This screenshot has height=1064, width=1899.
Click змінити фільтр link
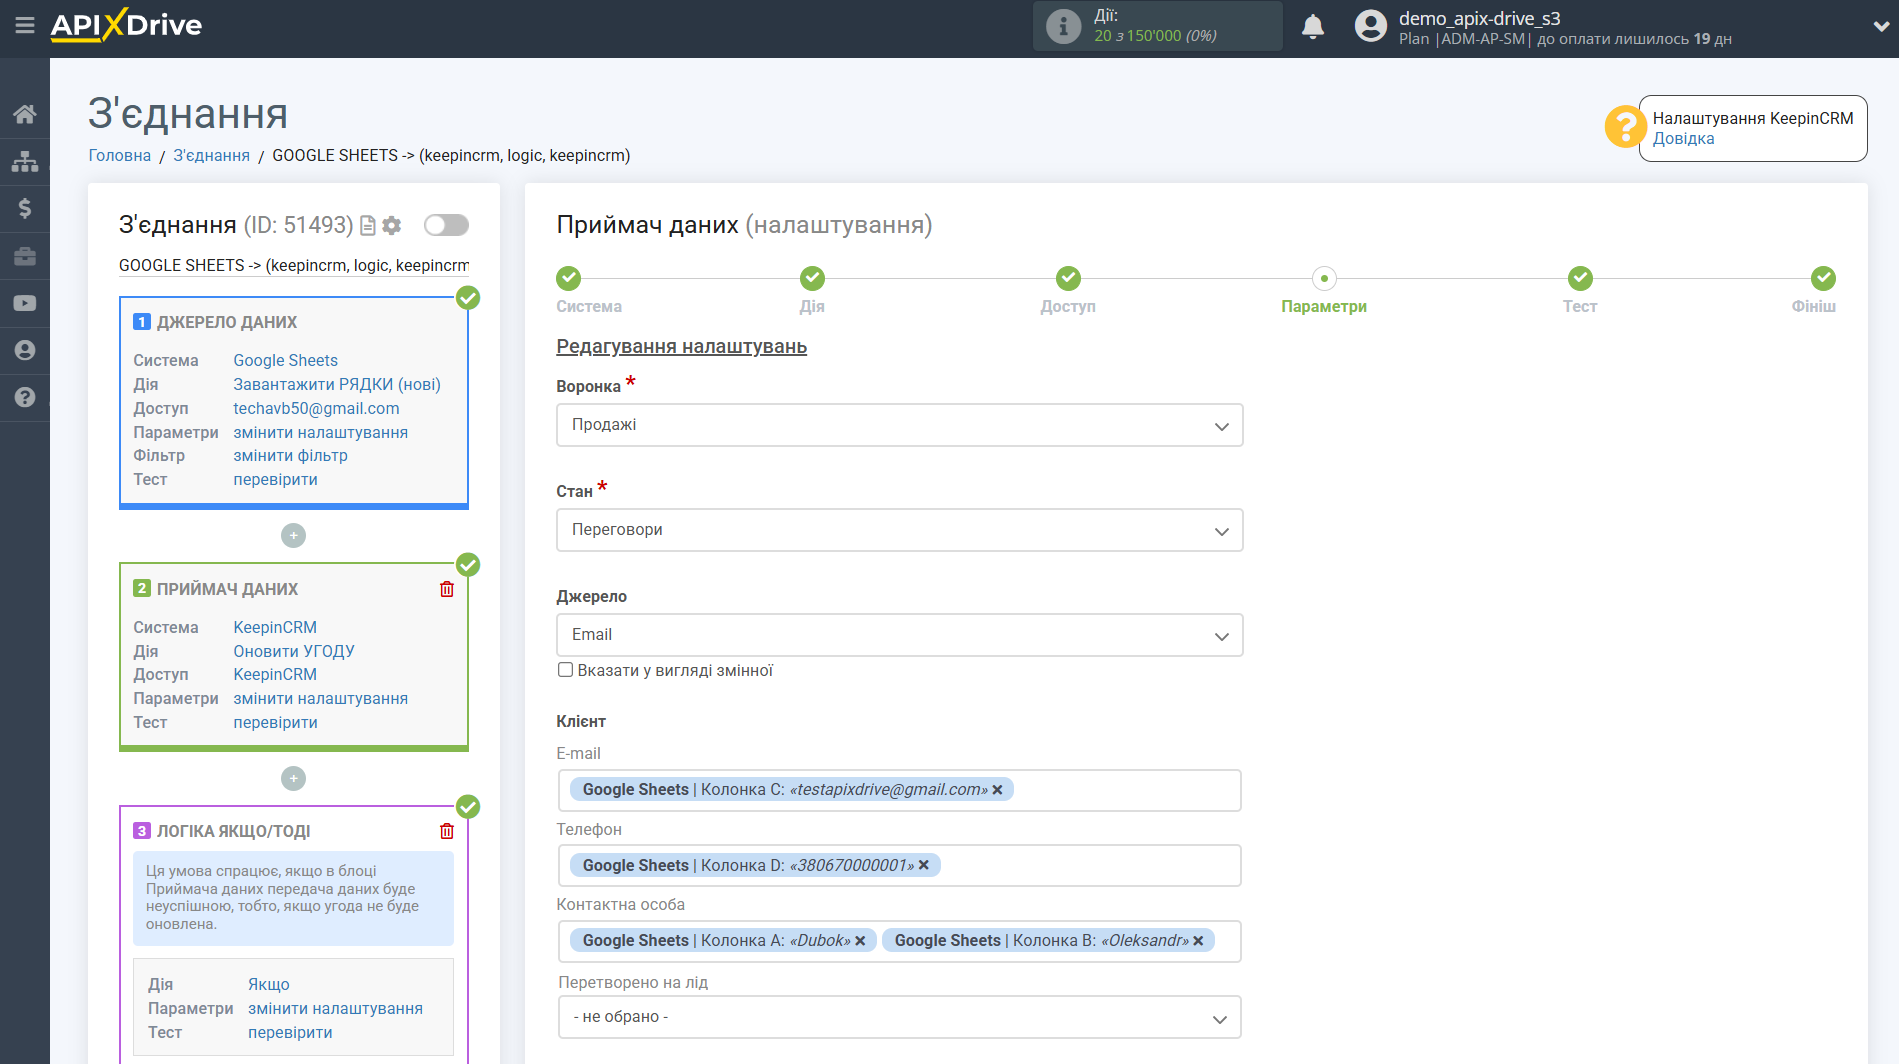[x=290, y=455]
